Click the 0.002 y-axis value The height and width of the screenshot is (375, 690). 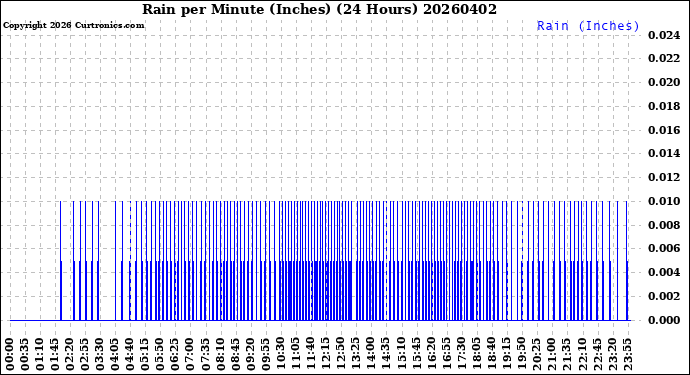664,296
